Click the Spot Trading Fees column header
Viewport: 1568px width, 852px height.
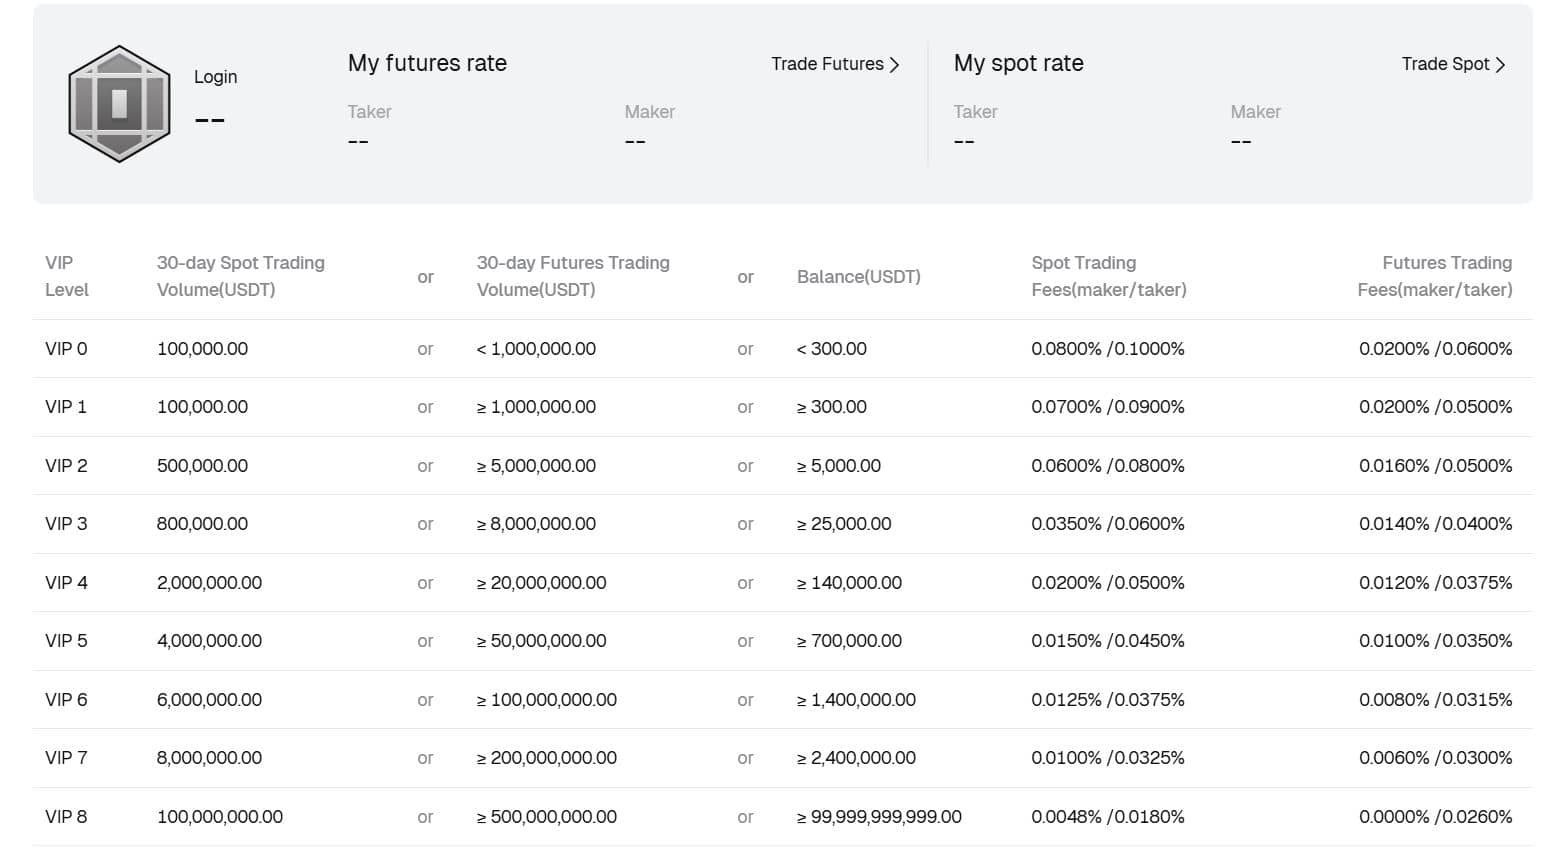tap(1109, 276)
